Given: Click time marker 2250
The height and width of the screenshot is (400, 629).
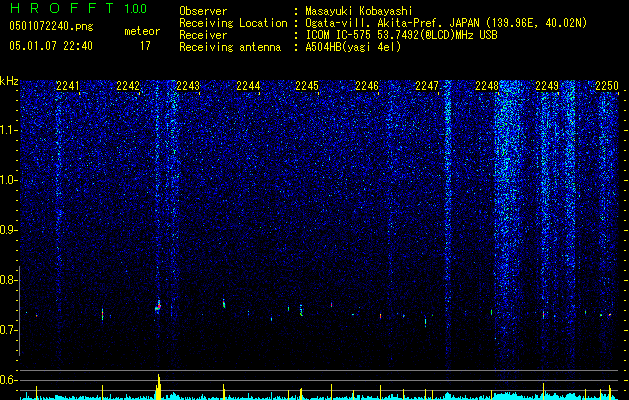Looking at the screenshot, I should 607,86.
